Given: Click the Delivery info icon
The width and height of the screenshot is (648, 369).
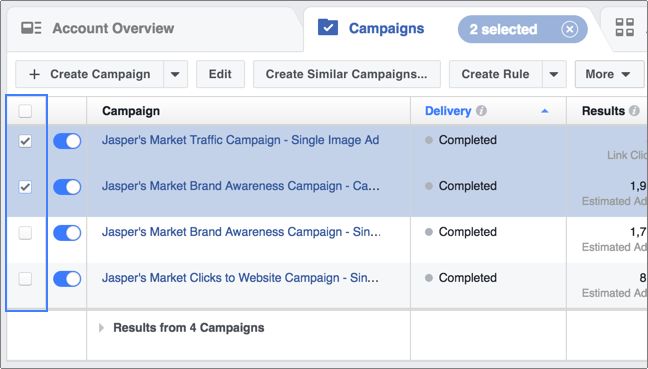Looking at the screenshot, I should 481,111.
